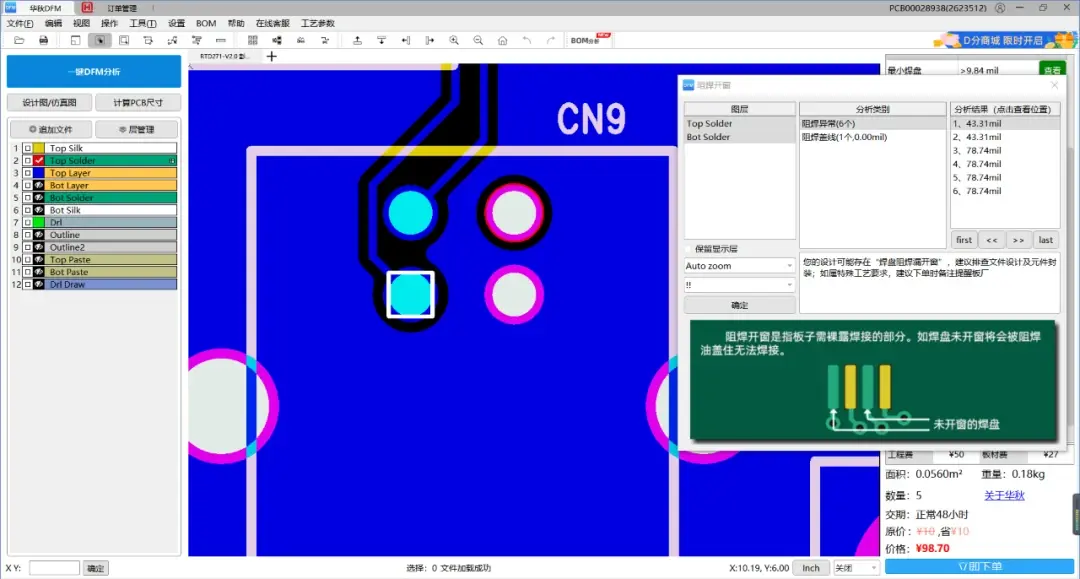Click the open file folder icon
Image resolution: width=1080 pixels, height=579 pixels.
(x=19, y=41)
